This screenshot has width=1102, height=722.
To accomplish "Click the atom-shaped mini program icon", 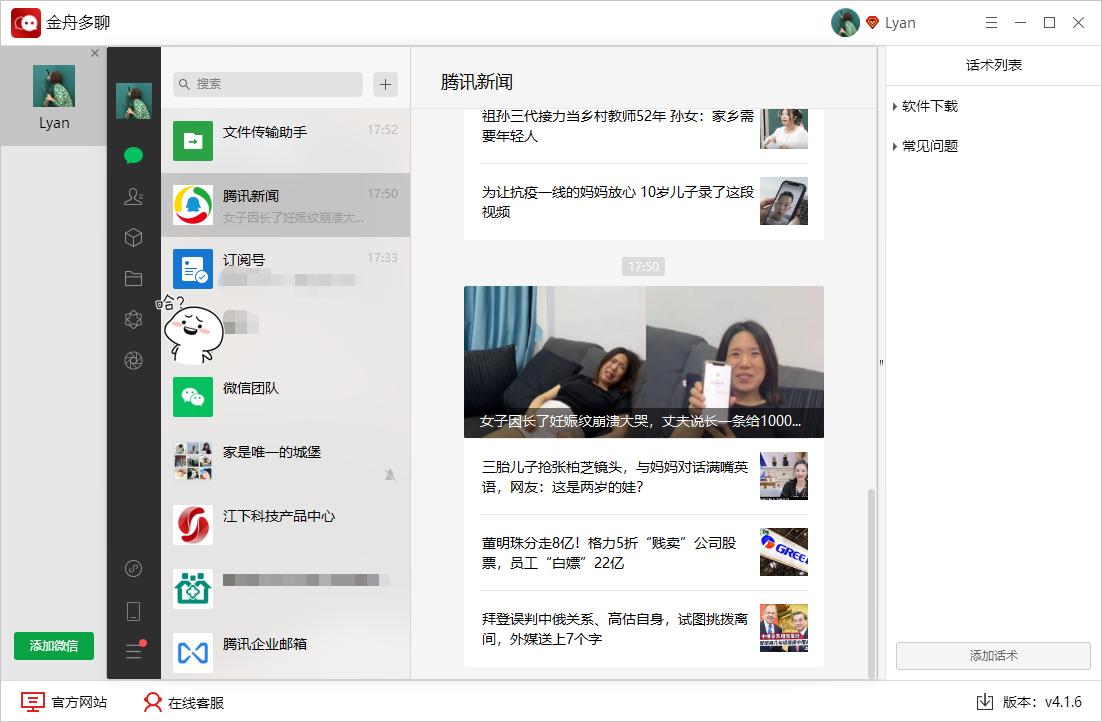I will (134, 319).
